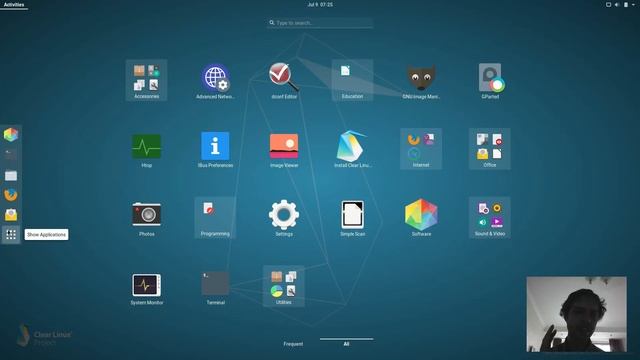Switch to the All tab

[x=346, y=344]
